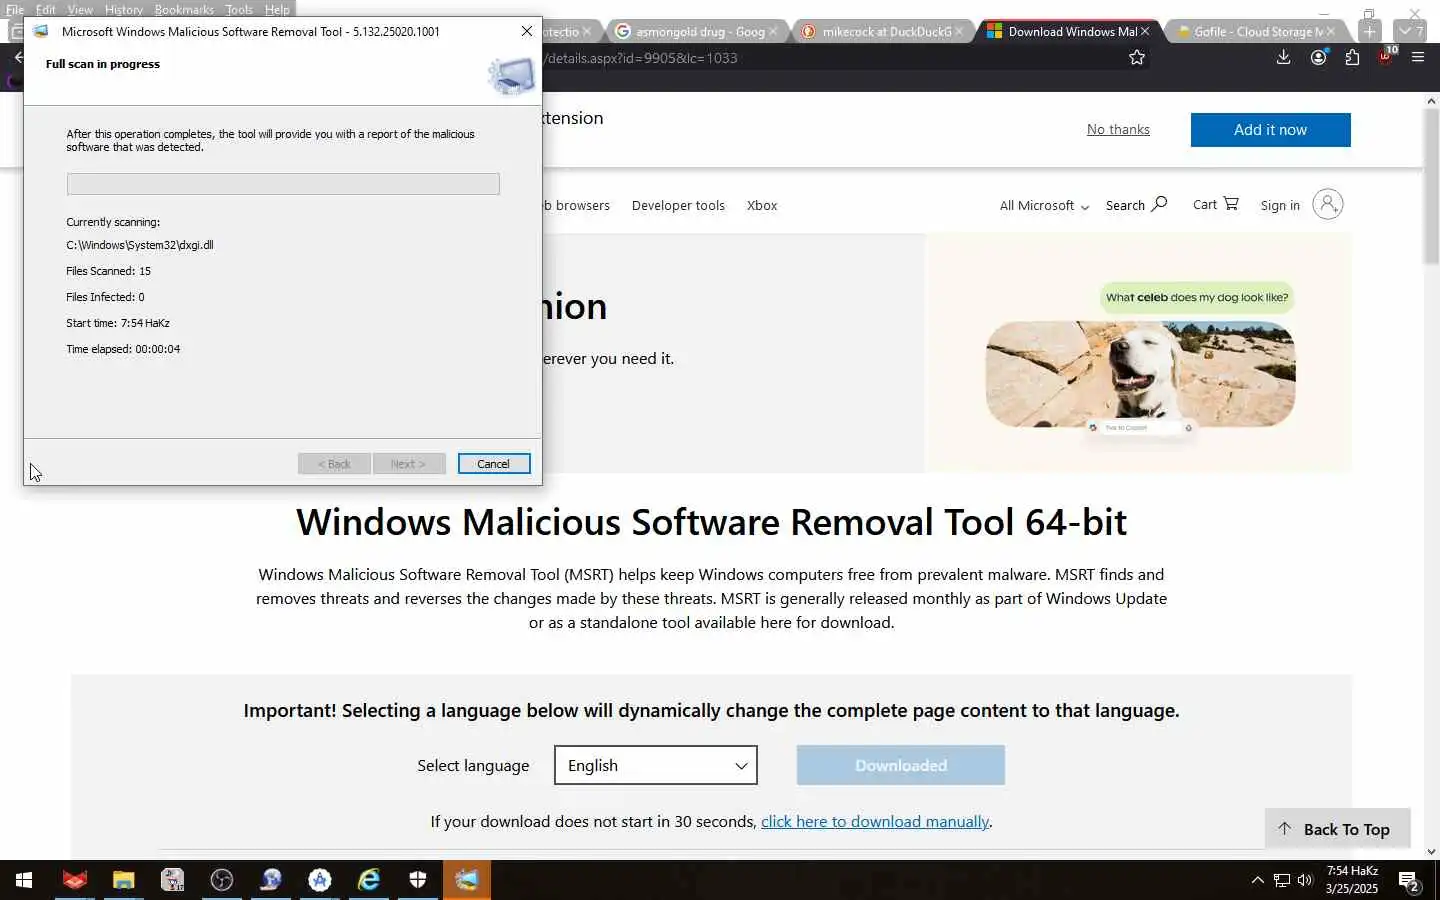Open the network icon in system tray
This screenshot has height=900, width=1440.
click(x=1281, y=880)
